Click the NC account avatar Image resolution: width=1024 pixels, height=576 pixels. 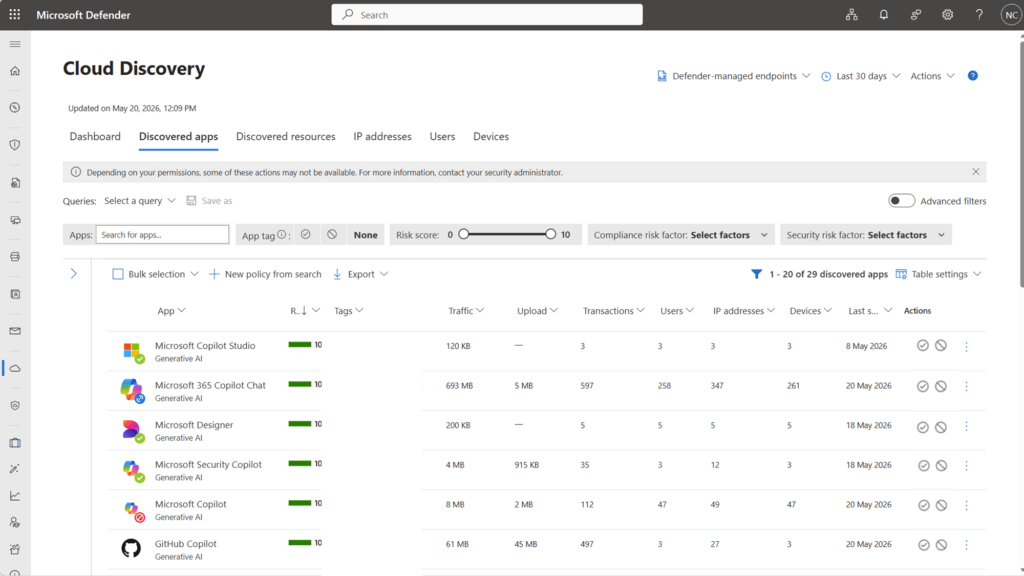[1011, 14]
